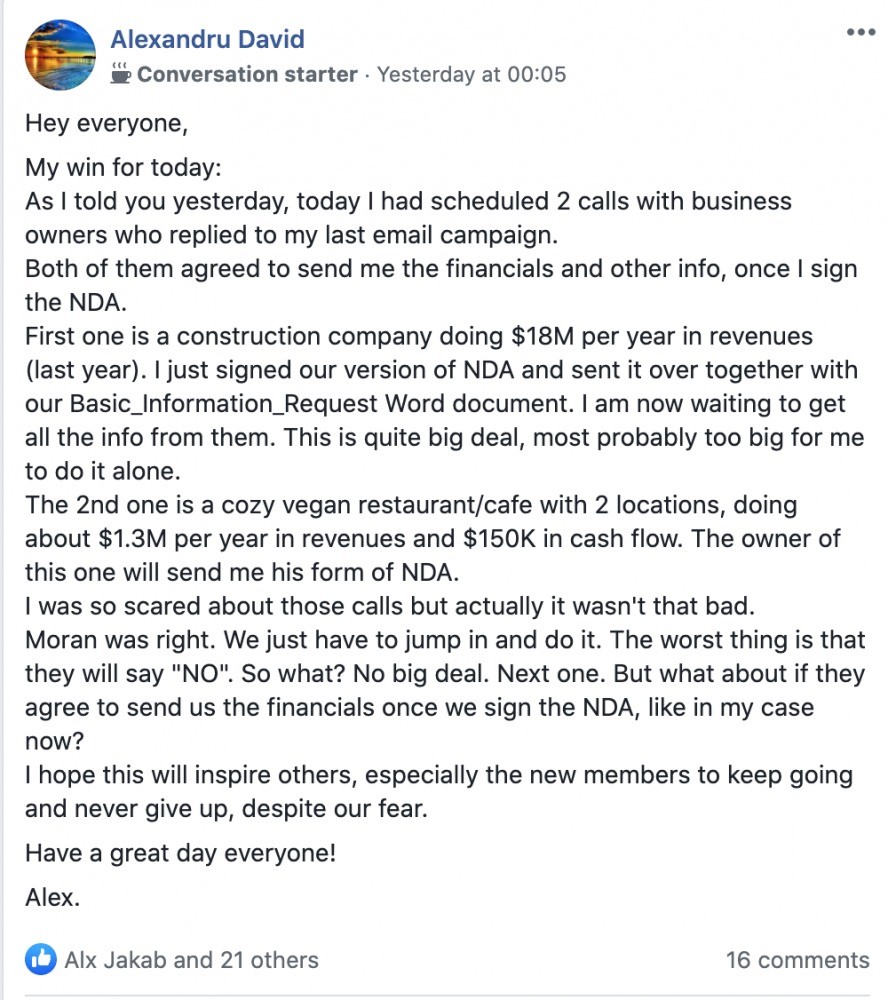The height and width of the screenshot is (1000, 888).
Task: Open the three-dot post options menu
Action: click(861, 32)
